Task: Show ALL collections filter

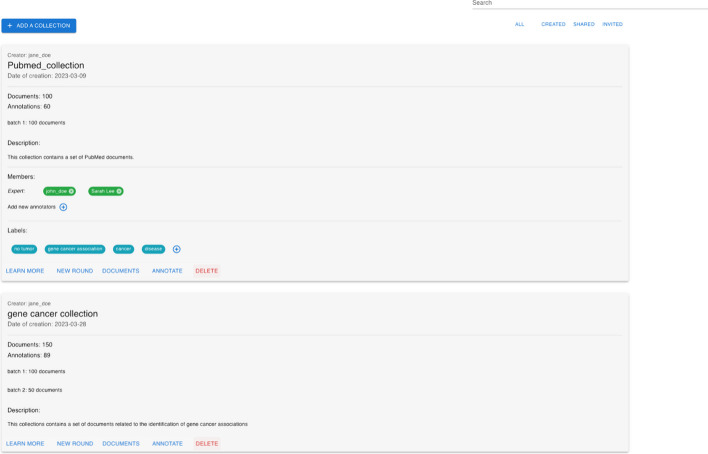Action: pyautogui.click(x=519, y=24)
